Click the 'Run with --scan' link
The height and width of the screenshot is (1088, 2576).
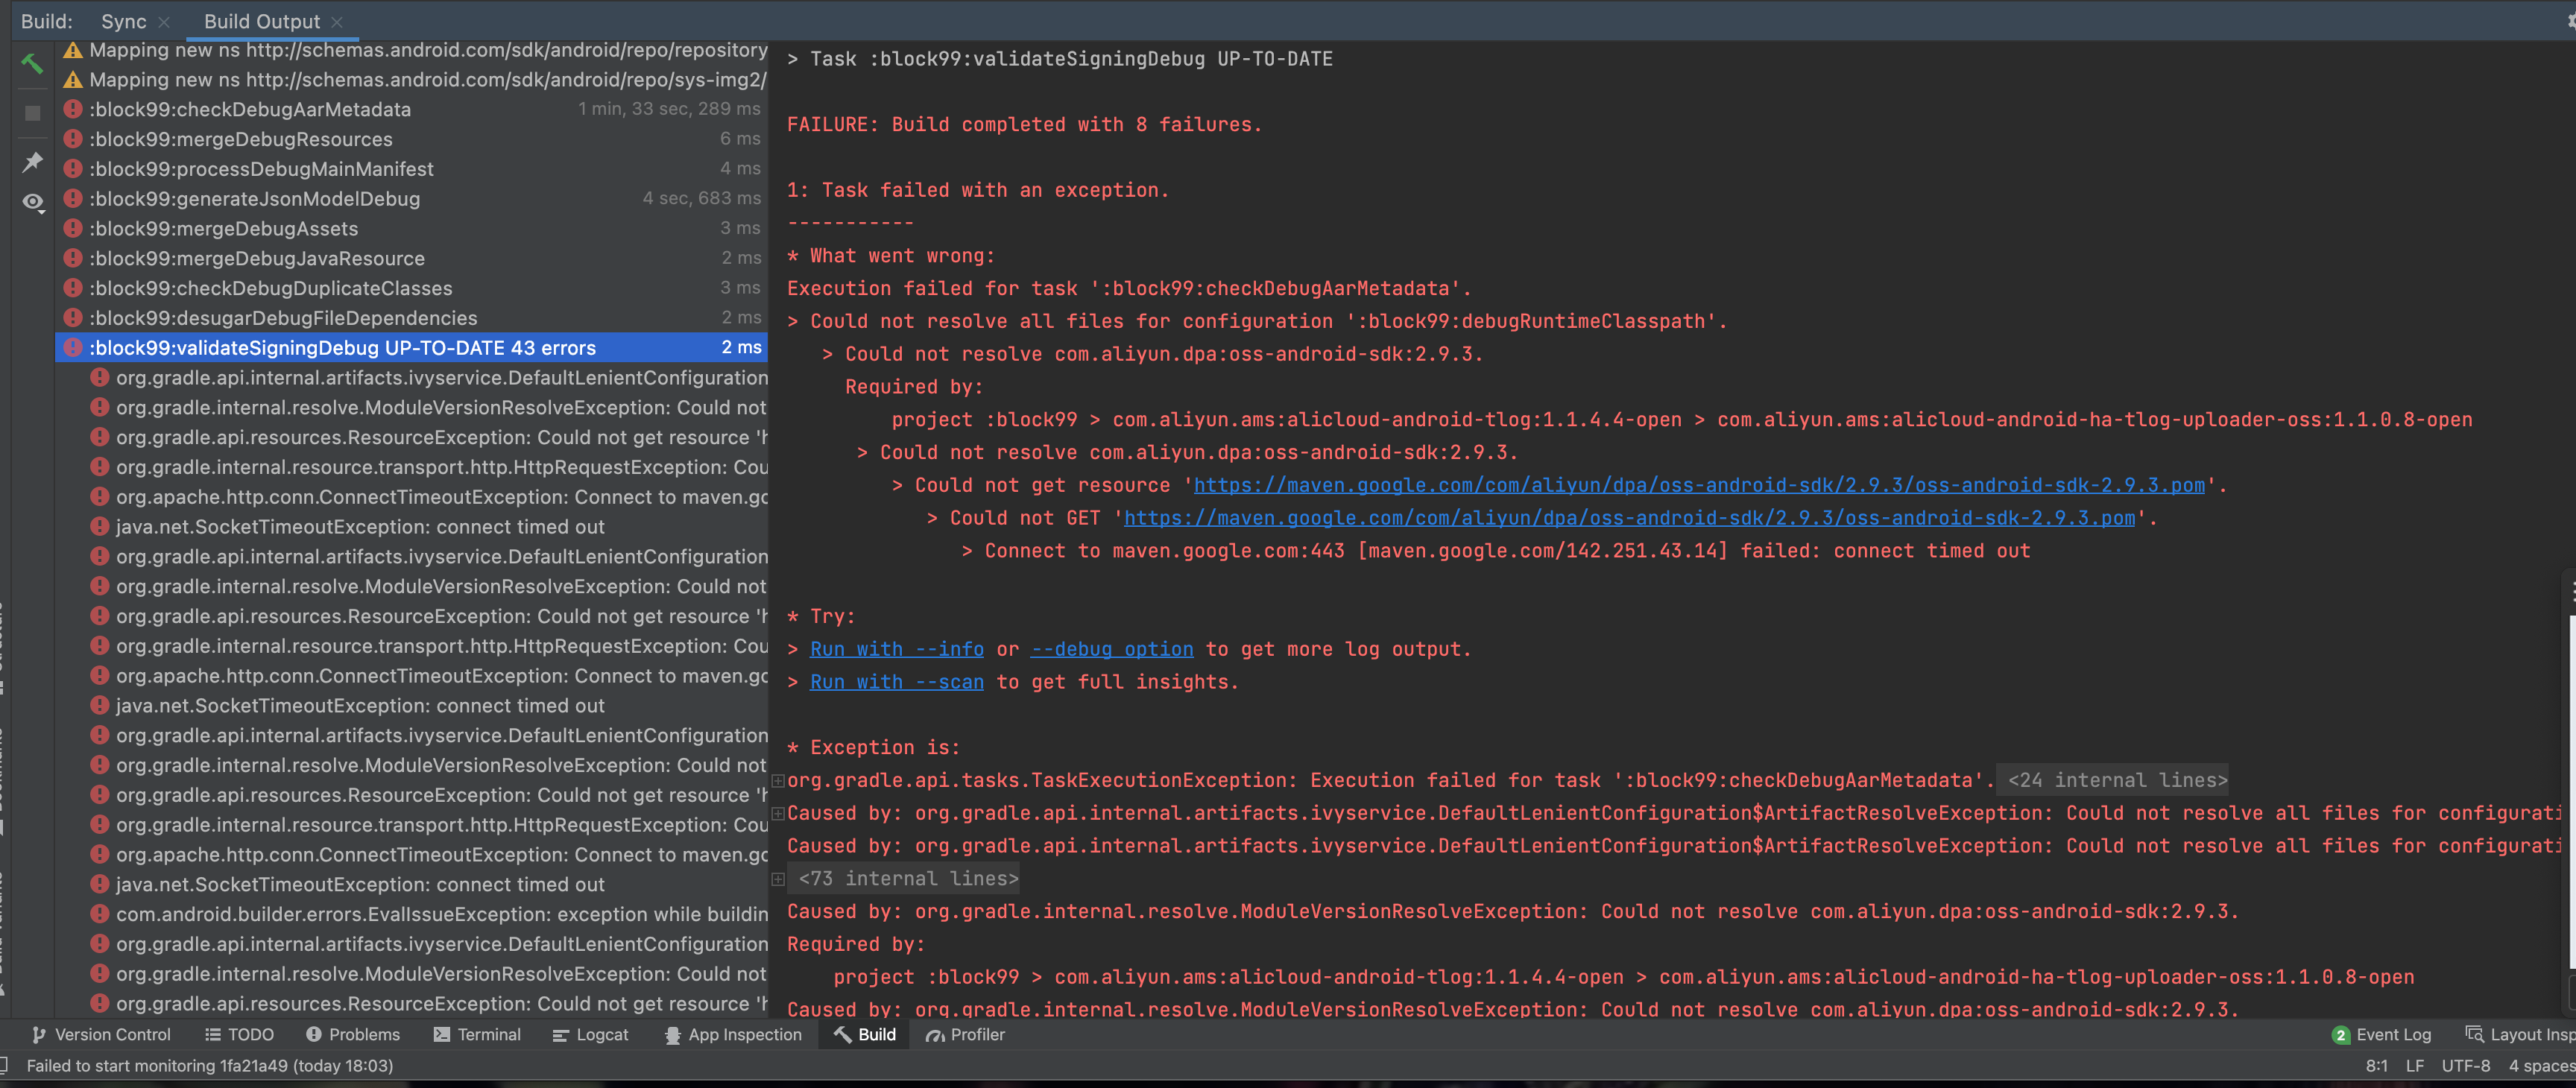click(896, 682)
